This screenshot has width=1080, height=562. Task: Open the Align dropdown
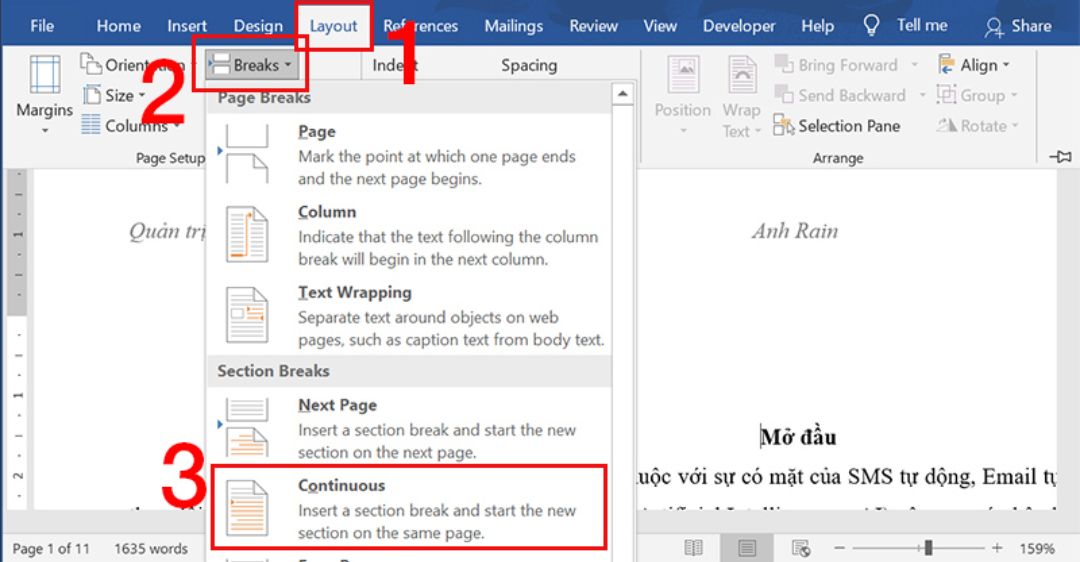click(974, 65)
